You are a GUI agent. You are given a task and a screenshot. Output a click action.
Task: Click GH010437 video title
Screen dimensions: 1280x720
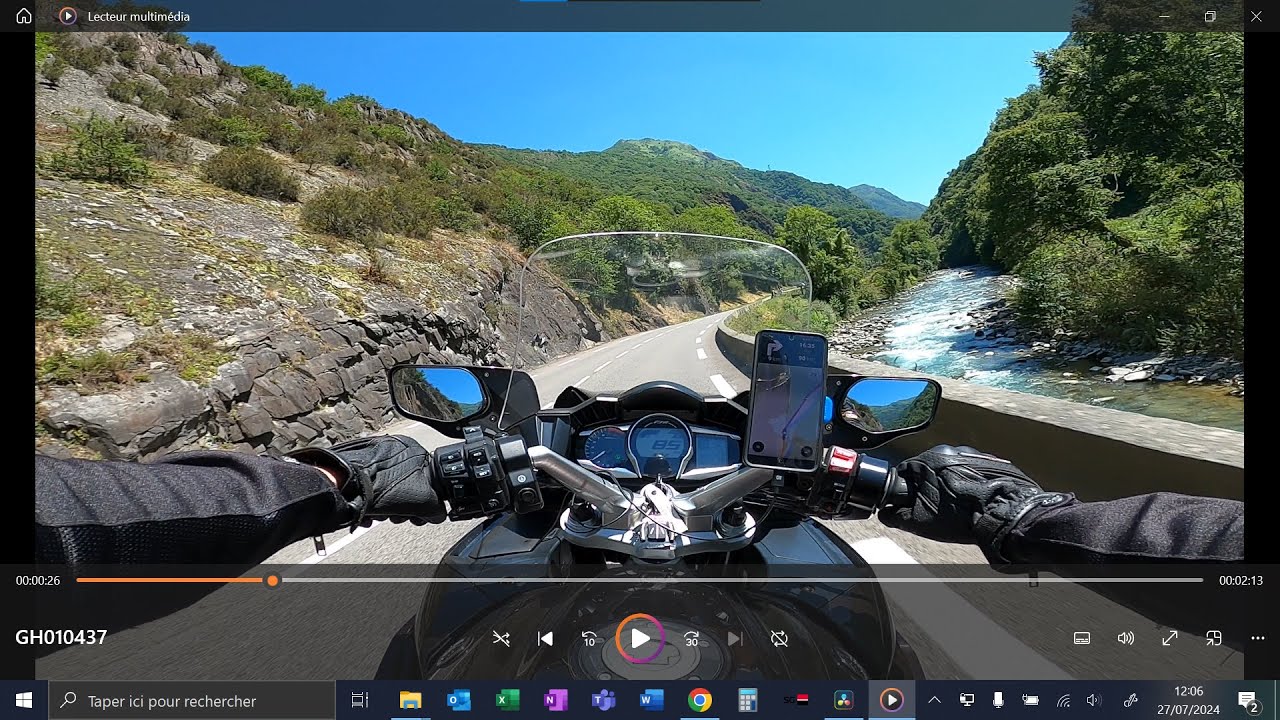[x=61, y=638]
